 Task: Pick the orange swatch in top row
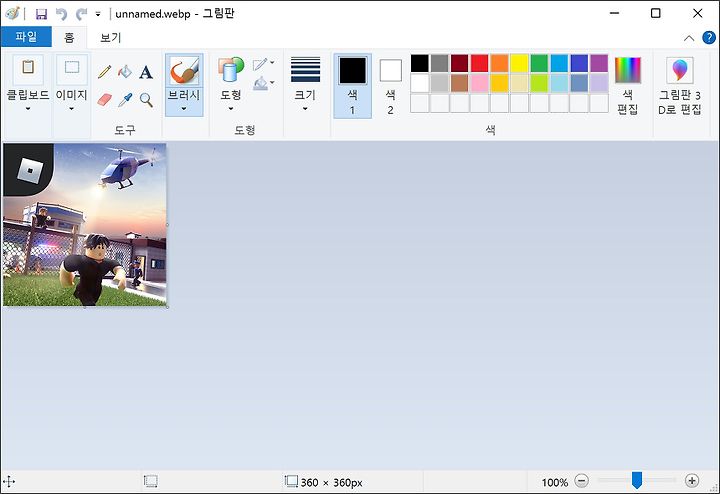pos(499,63)
